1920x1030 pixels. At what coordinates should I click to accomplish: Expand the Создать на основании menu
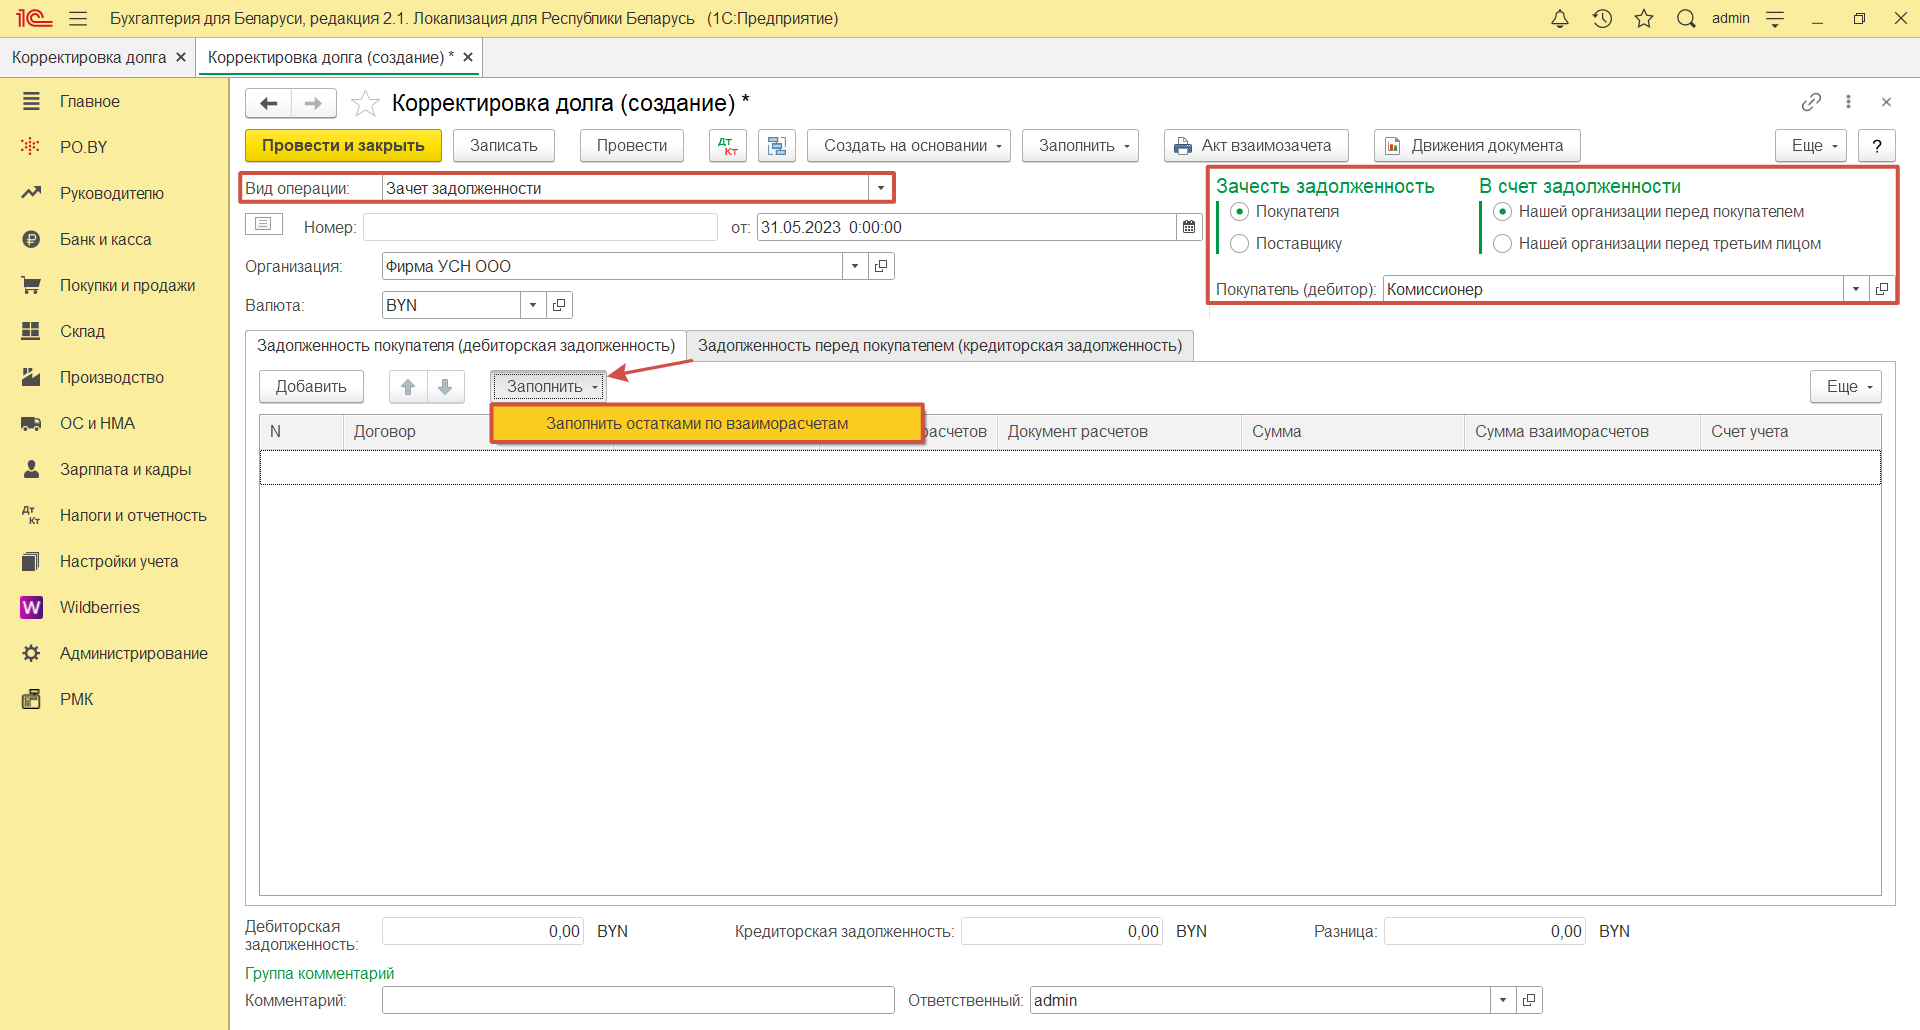coord(908,146)
